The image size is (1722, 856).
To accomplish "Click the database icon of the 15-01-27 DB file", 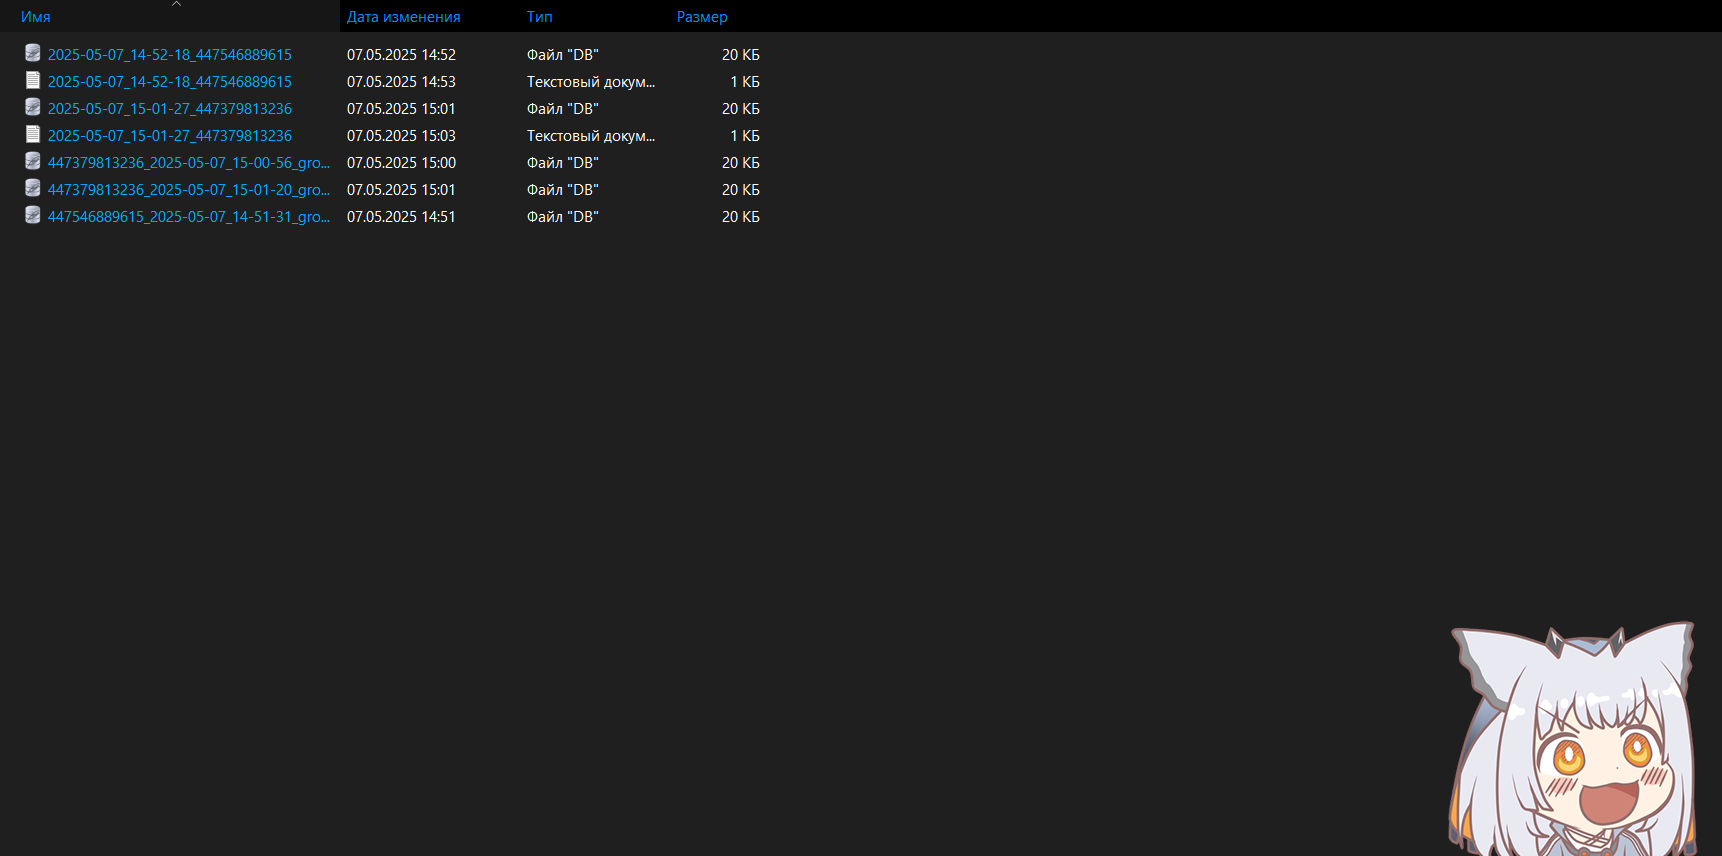I will (x=33, y=108).
